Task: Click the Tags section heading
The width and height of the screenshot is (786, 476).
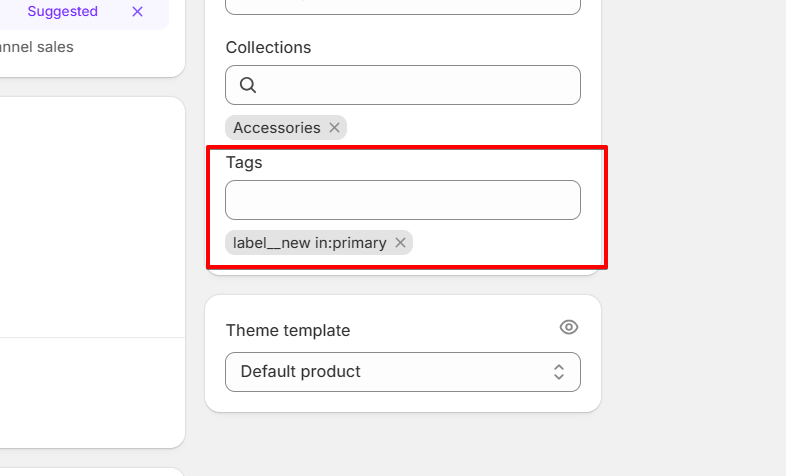Action: tap(244, 162)
